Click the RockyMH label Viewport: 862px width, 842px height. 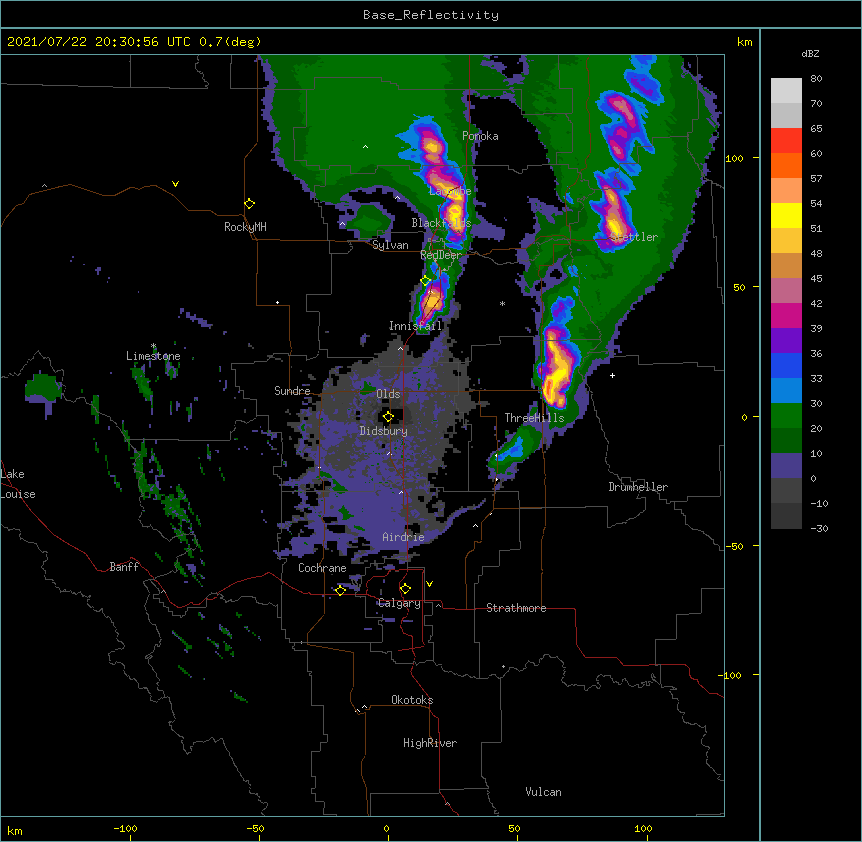pyautogui.click(x=245, y=227)
